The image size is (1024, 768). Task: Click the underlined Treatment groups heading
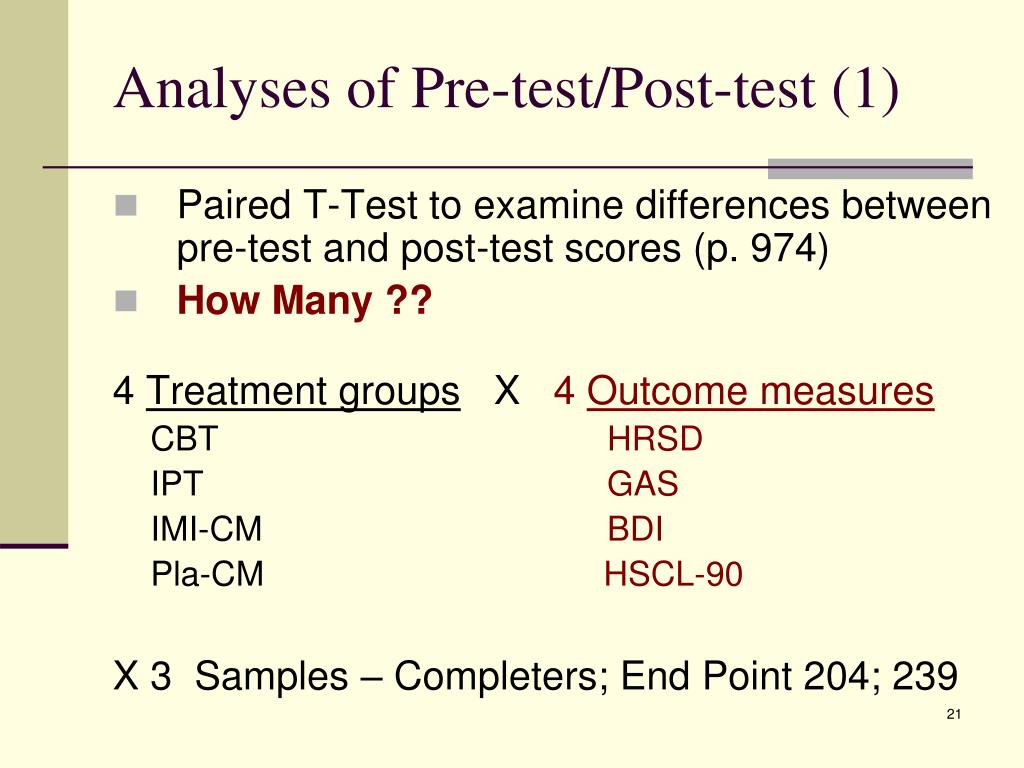(x=303, y=392)
